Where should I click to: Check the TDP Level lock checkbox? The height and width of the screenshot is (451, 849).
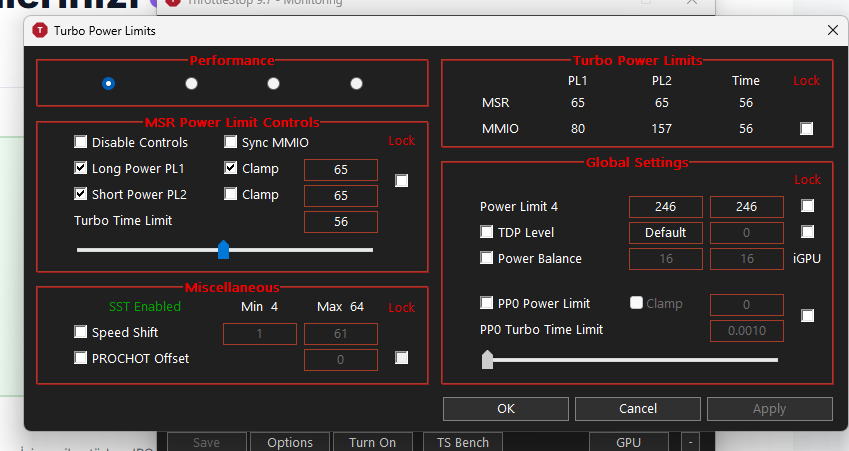pyautogui.click(x=808, y=232)
